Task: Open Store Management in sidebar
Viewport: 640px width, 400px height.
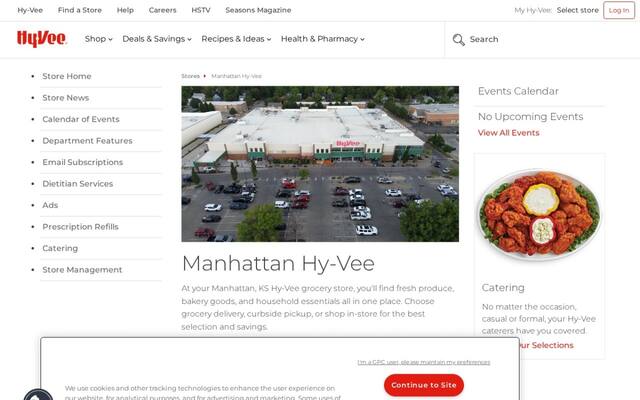Action: [82, 270]
